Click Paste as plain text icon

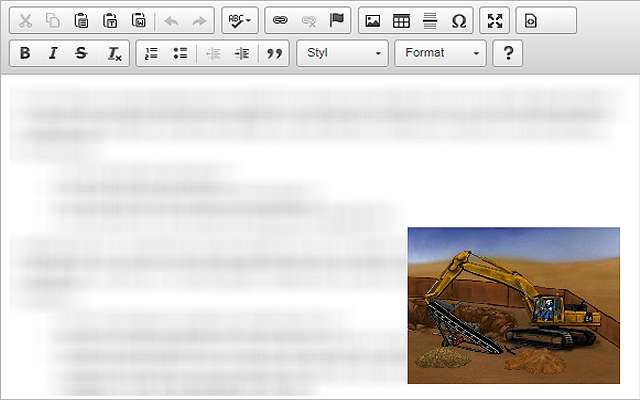(110, 20)
